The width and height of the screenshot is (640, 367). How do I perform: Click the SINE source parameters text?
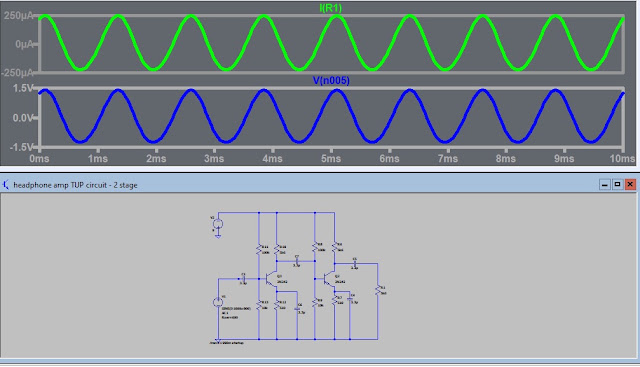236,309
